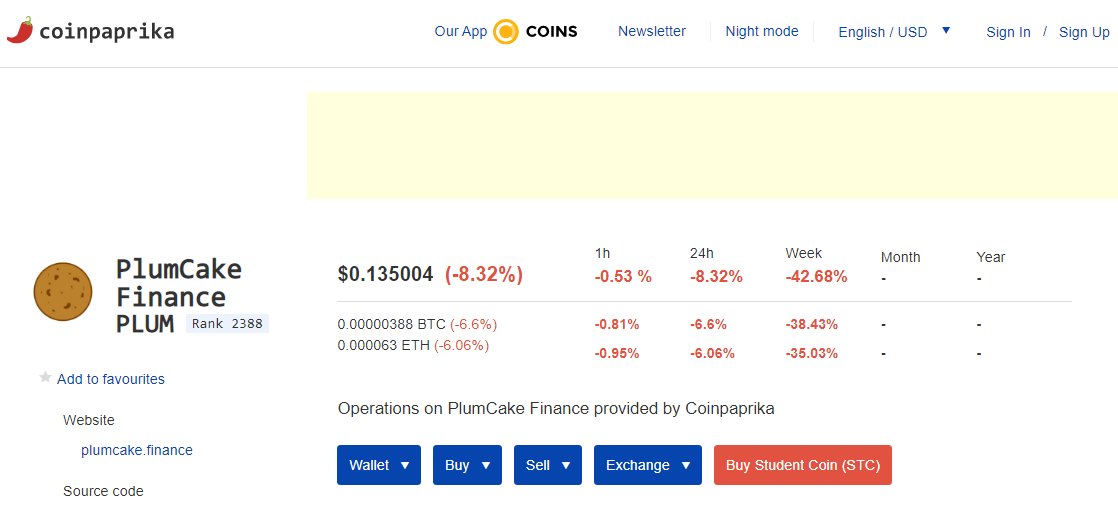Click the coinpaprika chili pepper logo
Viewport: 1118px width, 515px height.
[20, 31]
